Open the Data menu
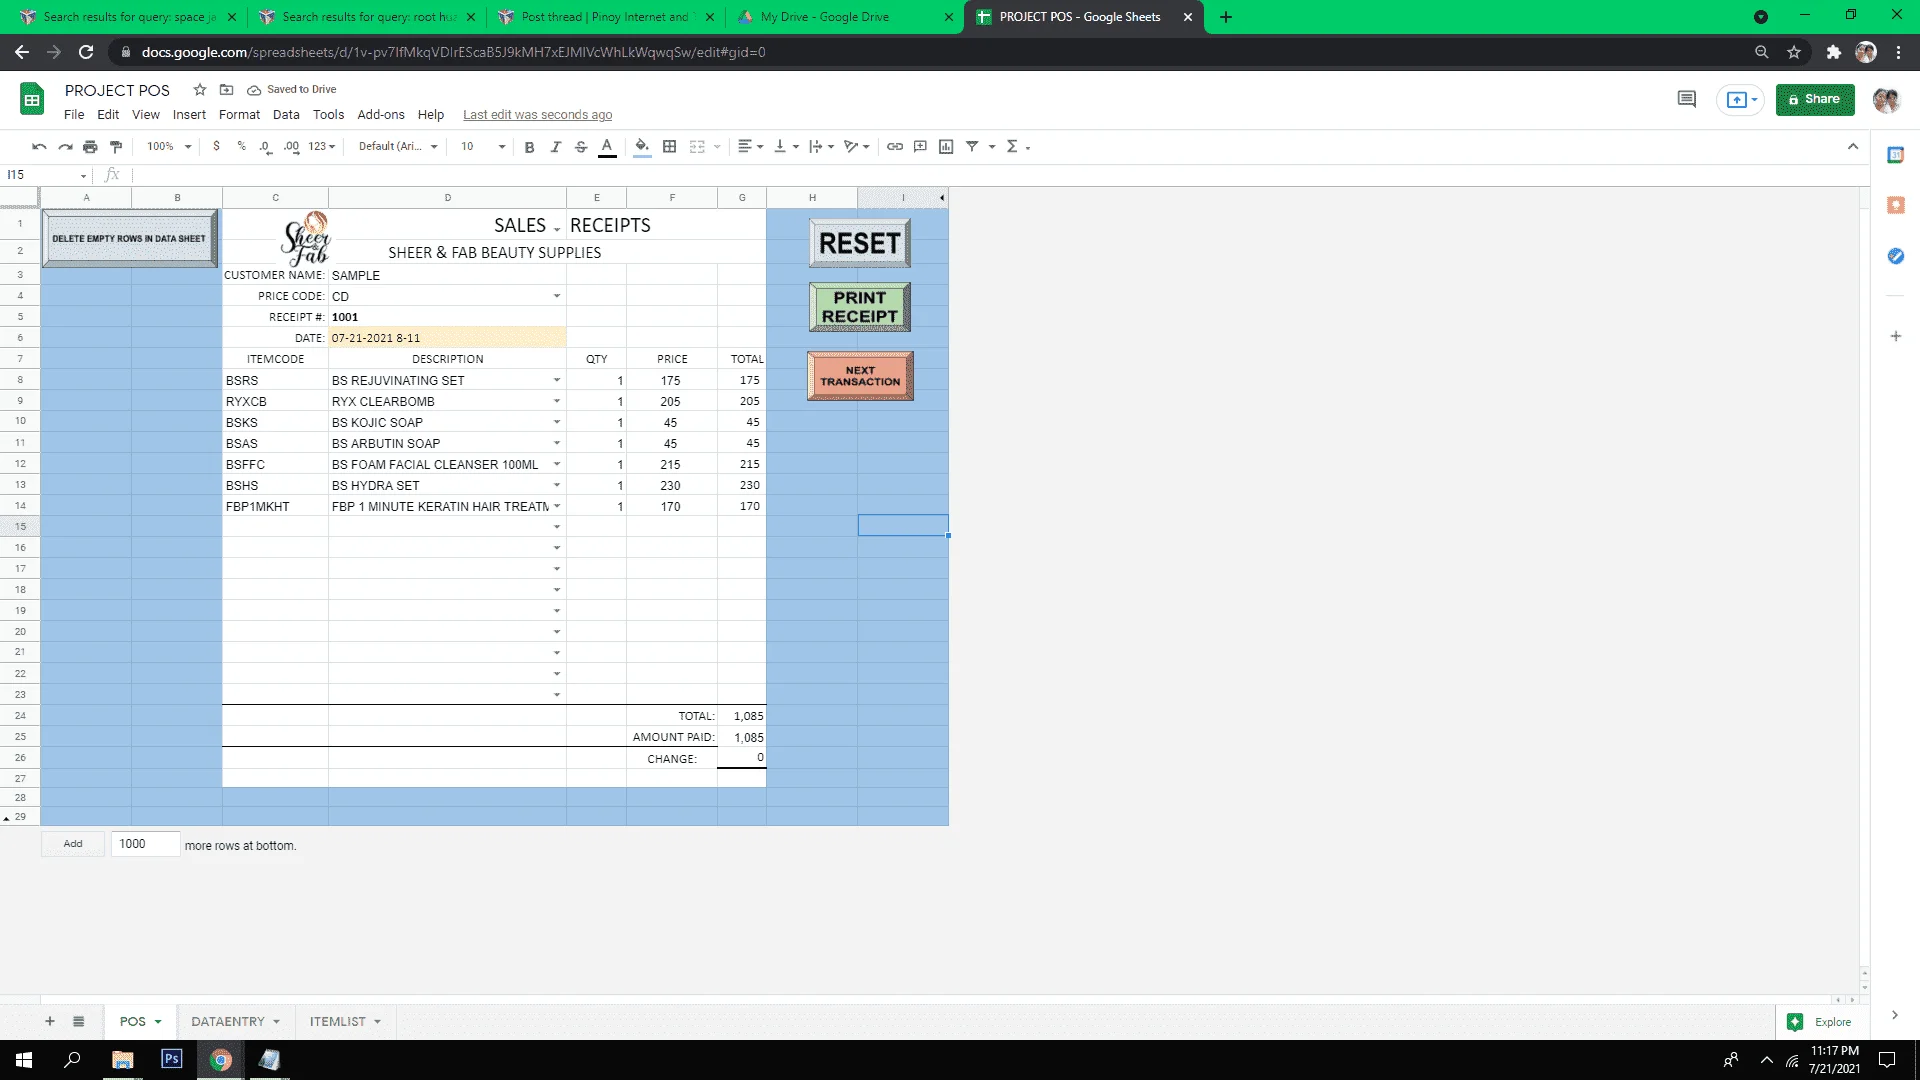 click(x=286, y=114)
